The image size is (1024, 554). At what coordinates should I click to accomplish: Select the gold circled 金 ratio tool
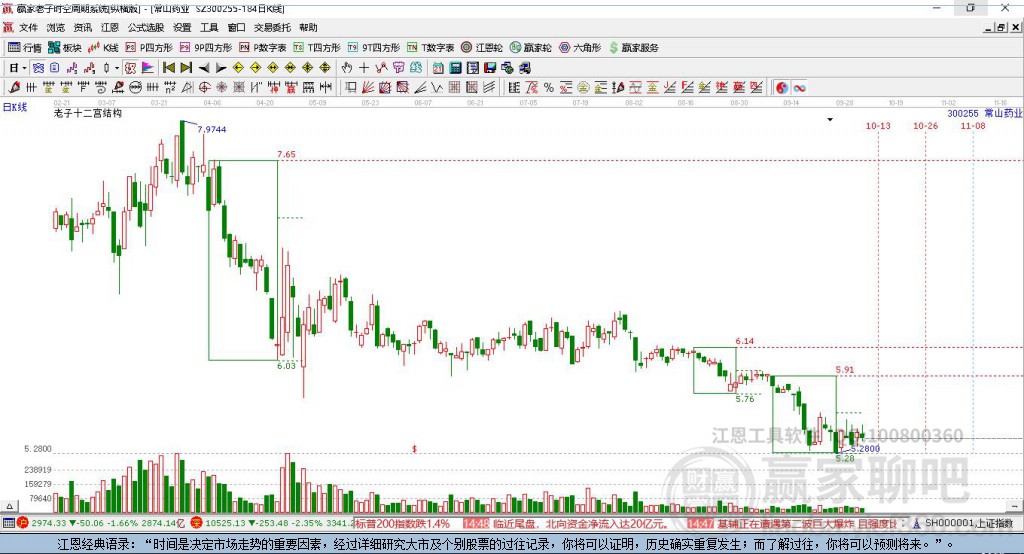[583, 88]
